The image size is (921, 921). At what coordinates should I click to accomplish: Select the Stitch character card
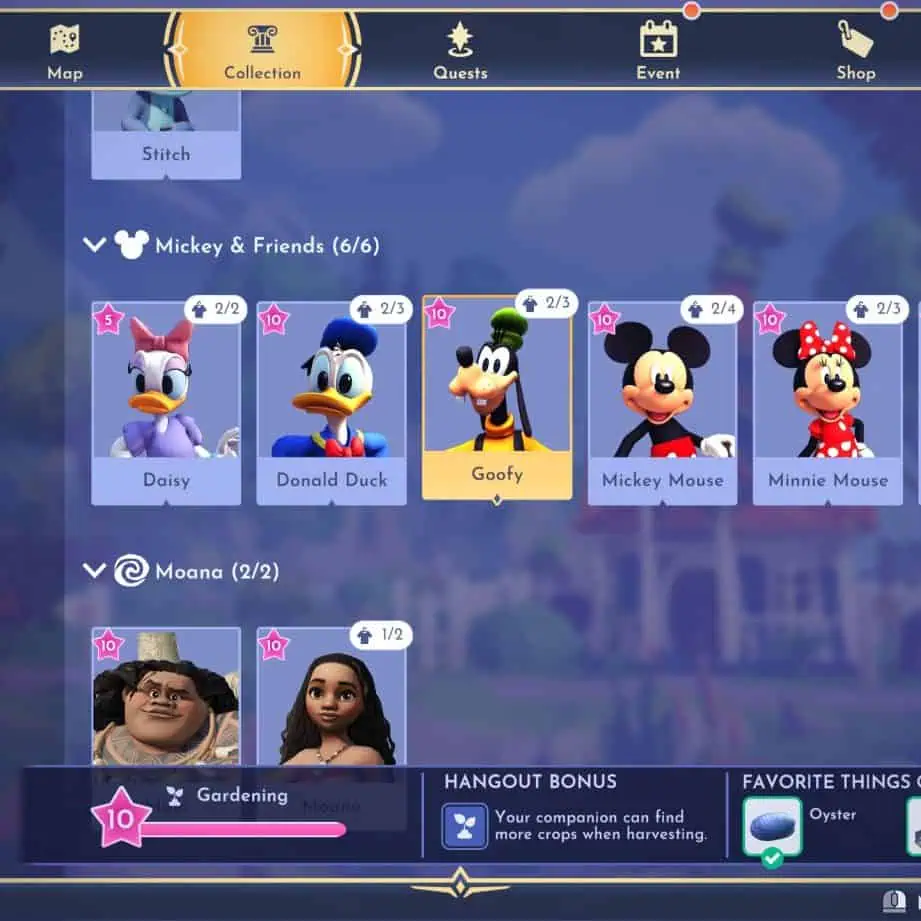click(166, 135)
